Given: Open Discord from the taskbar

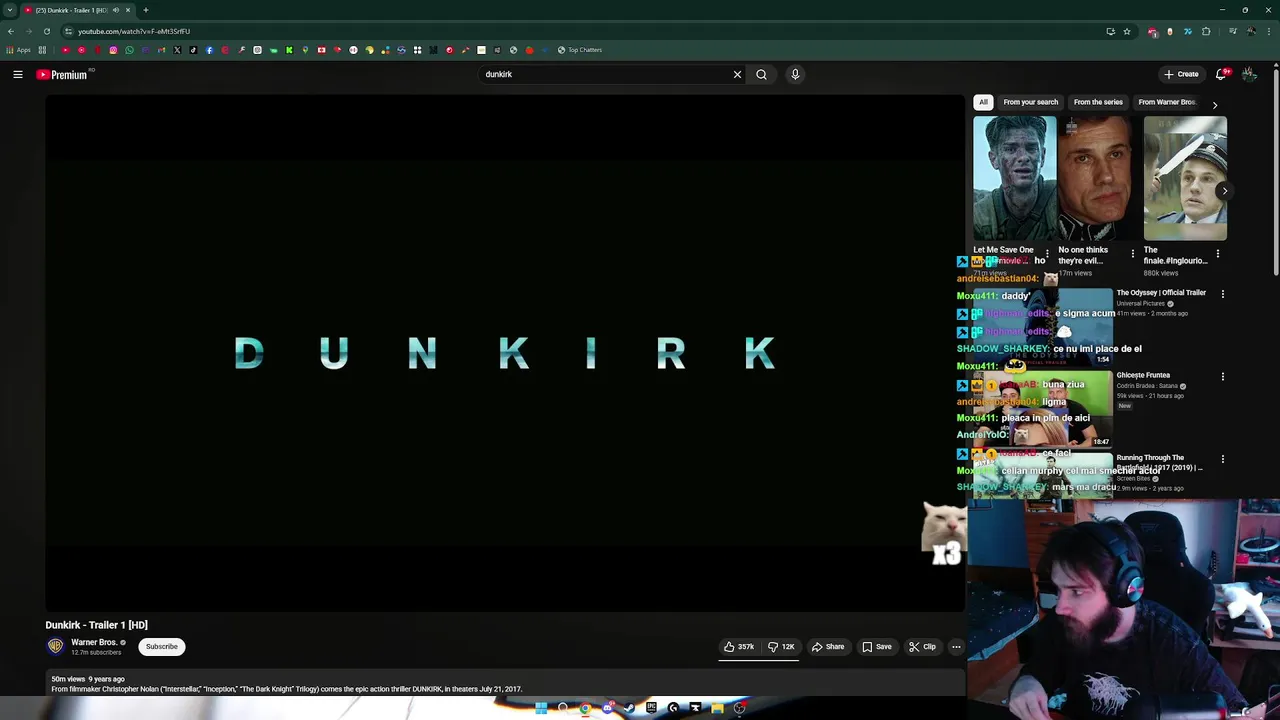Looking at the screenshot, I should (608, 708).
